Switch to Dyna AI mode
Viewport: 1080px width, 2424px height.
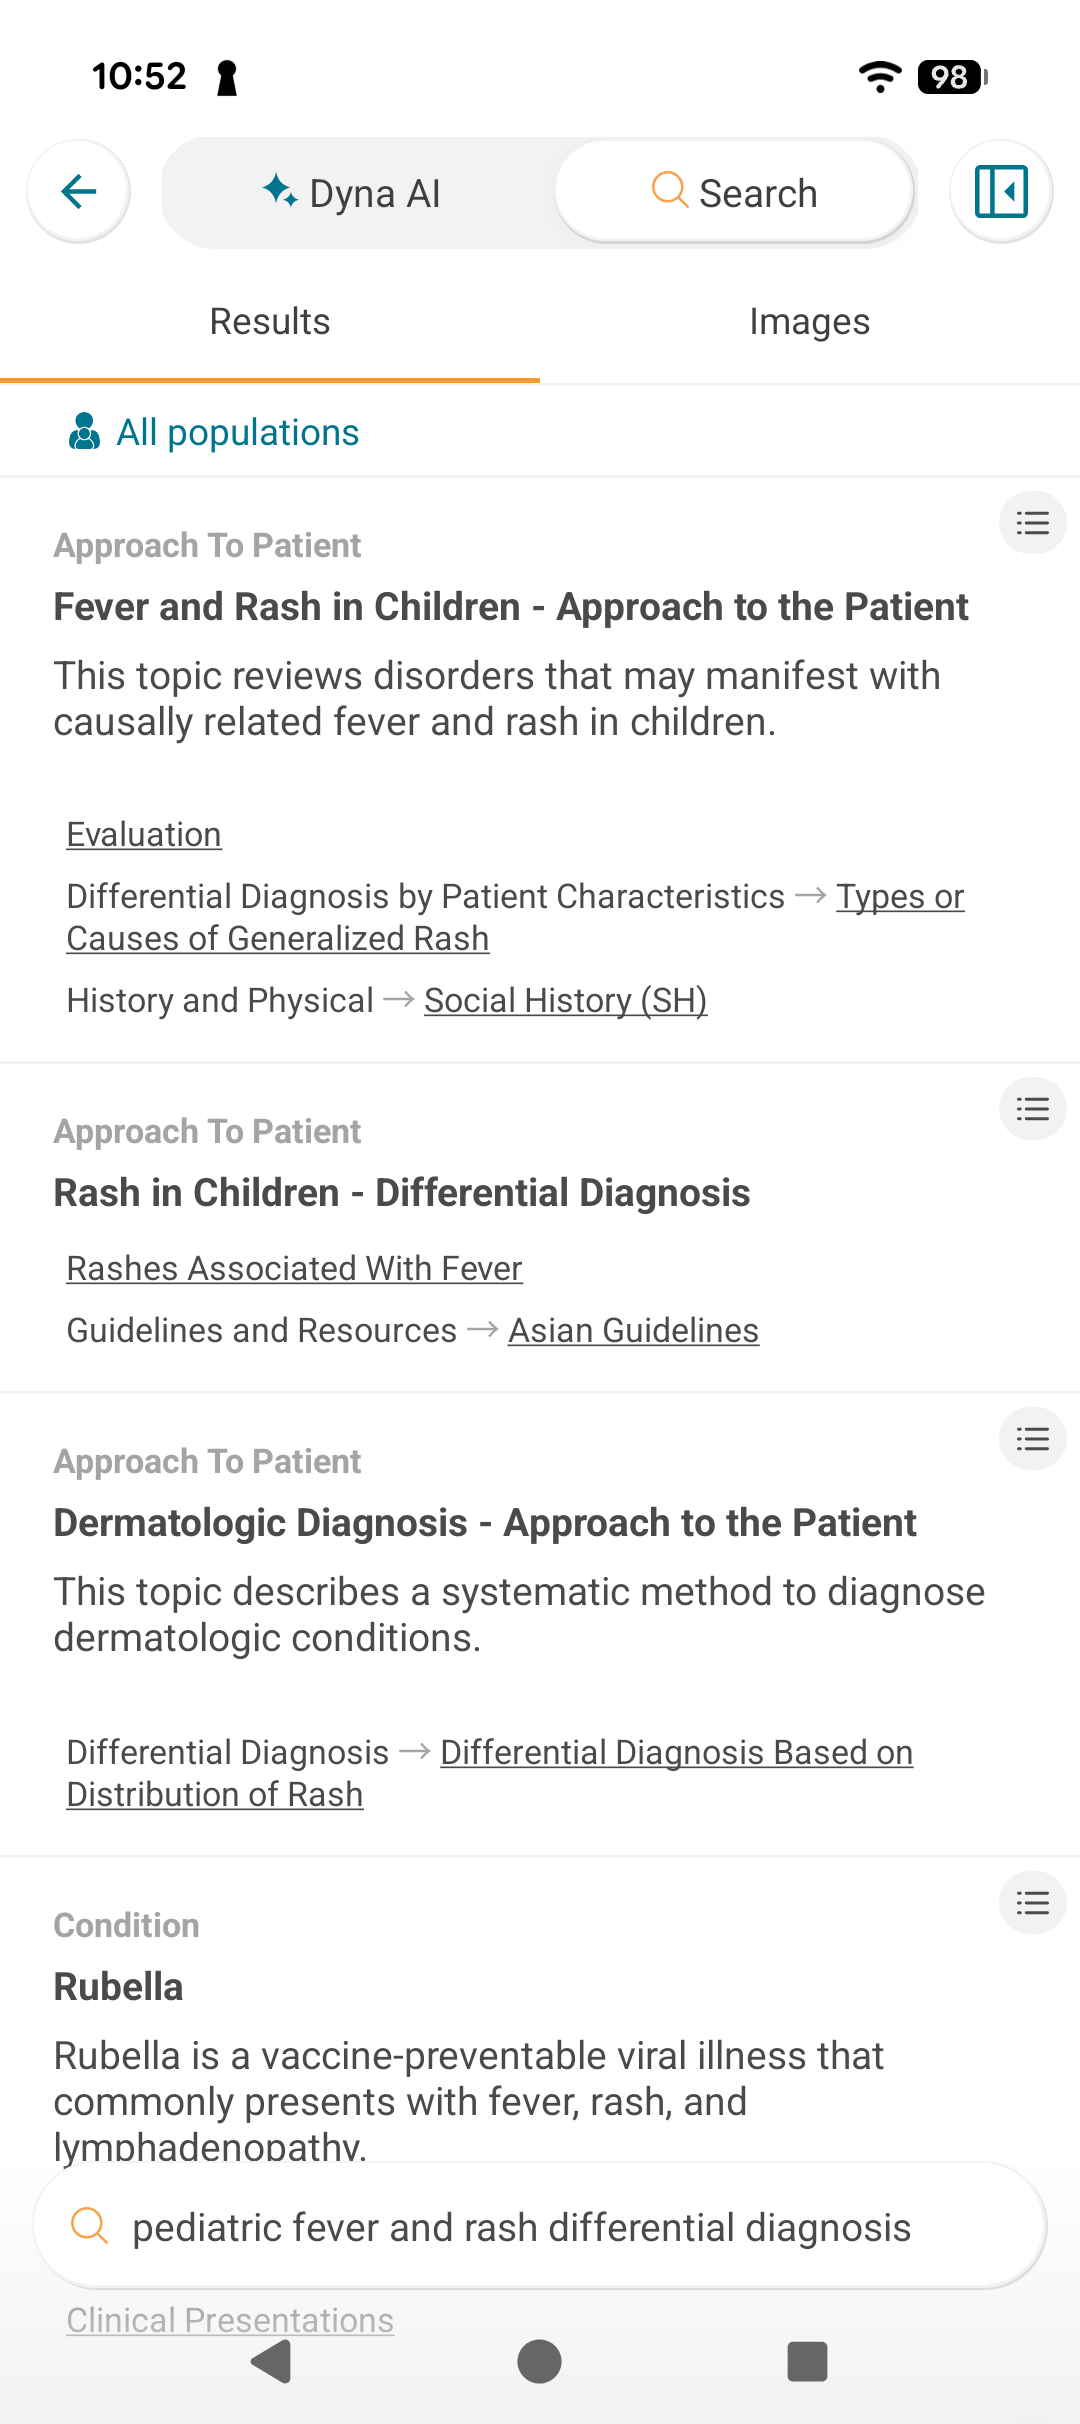click(352, 193)
